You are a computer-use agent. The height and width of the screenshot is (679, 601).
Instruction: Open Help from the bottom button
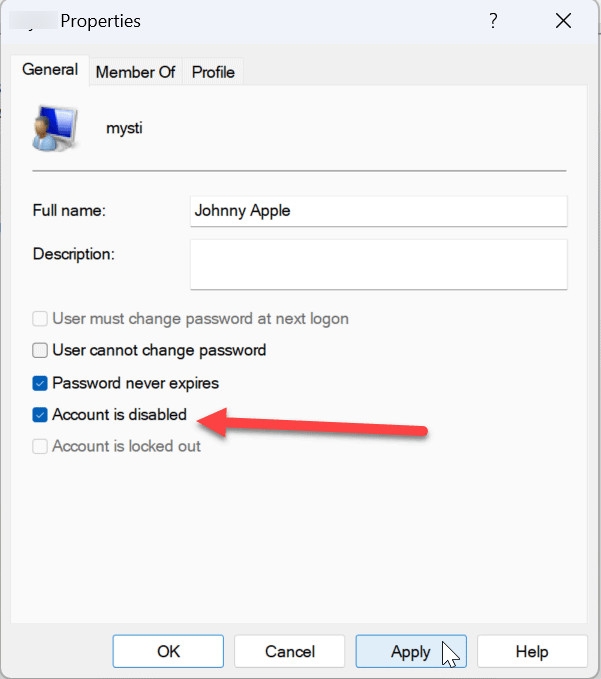(532, 651)
